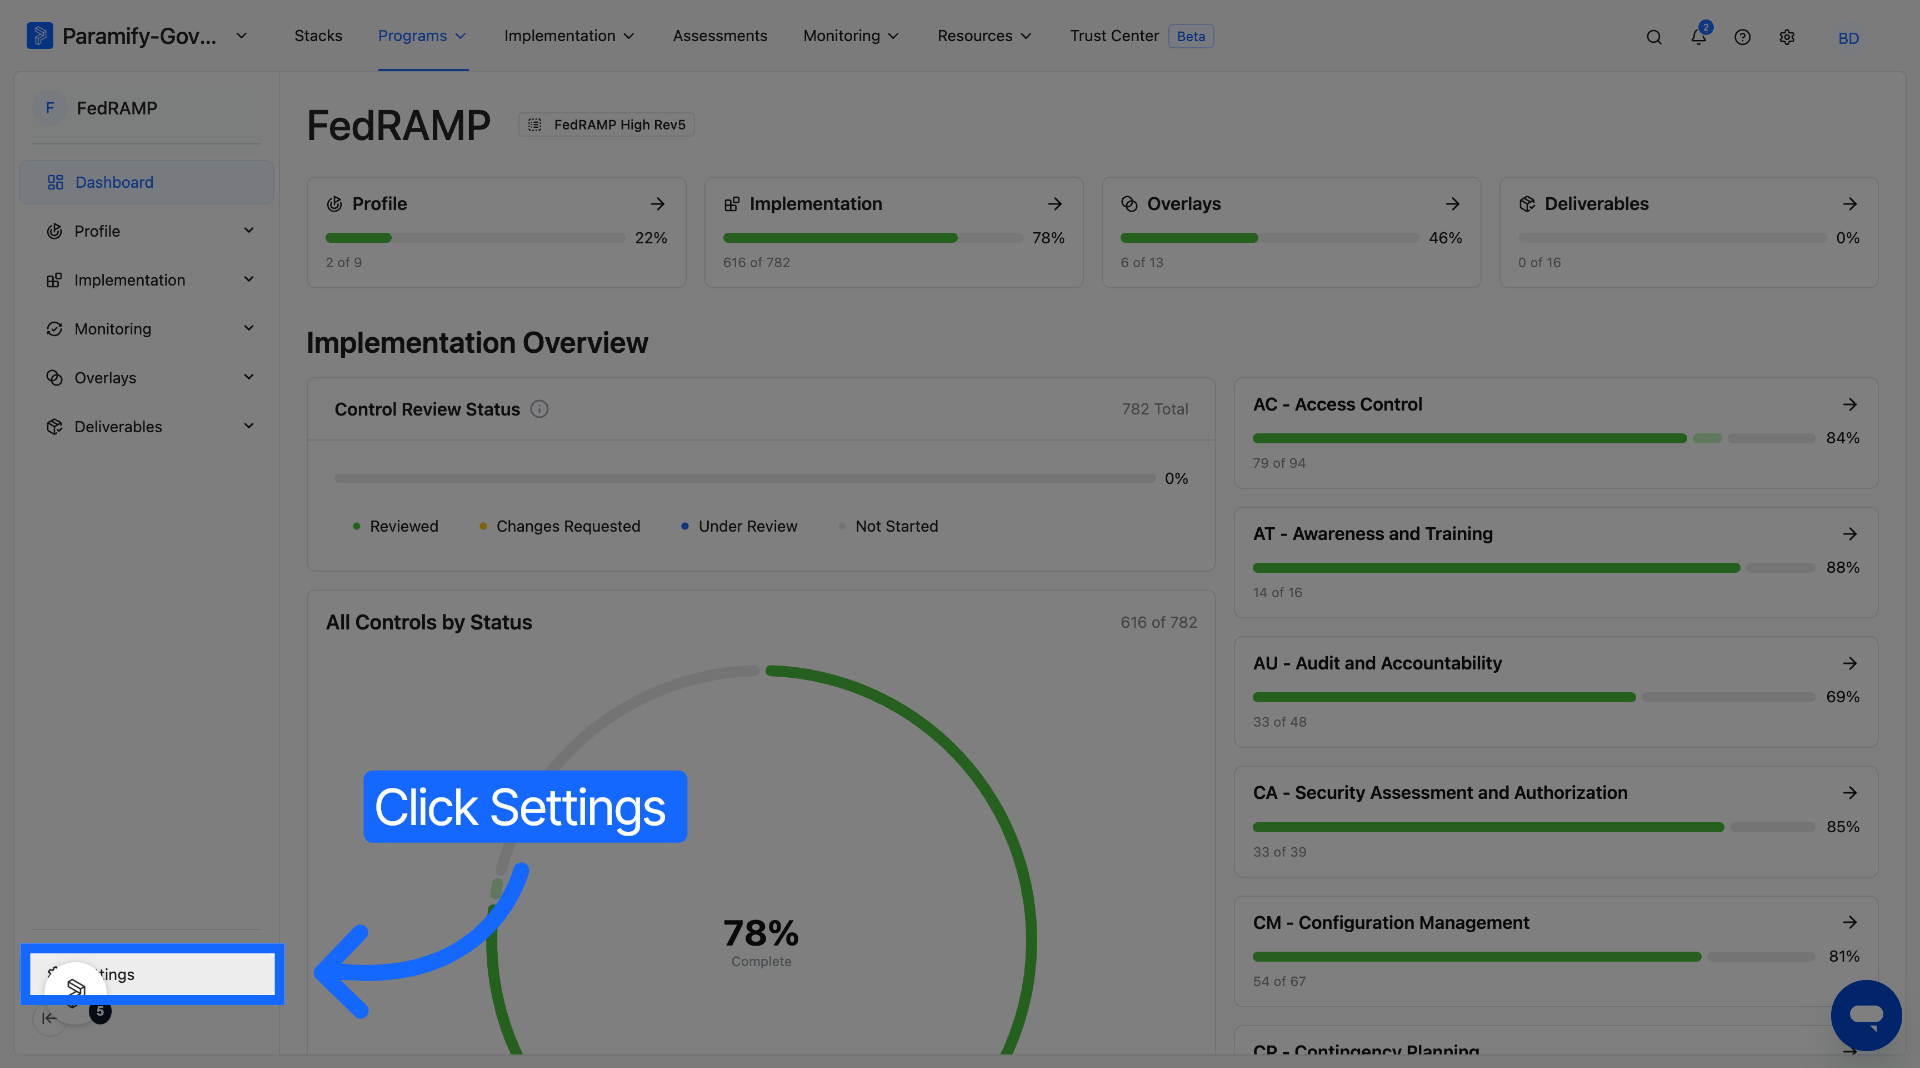The width and height of the screenshot is (1920, 1068).
Task: Collapse the sidebar with the arrow icon
Action: 49,1018
